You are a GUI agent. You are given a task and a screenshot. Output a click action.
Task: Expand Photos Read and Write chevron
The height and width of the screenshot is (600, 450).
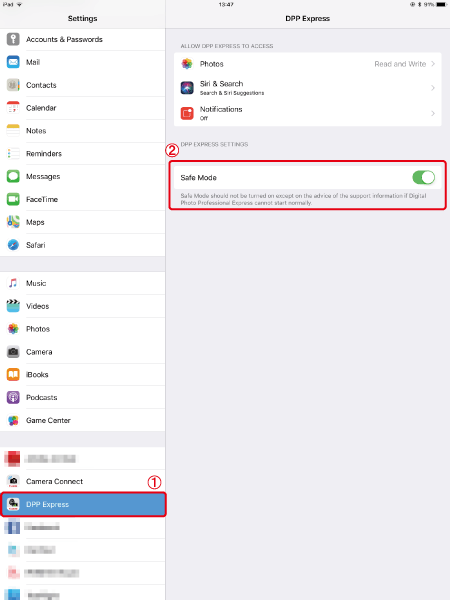[x=433, y=64]
